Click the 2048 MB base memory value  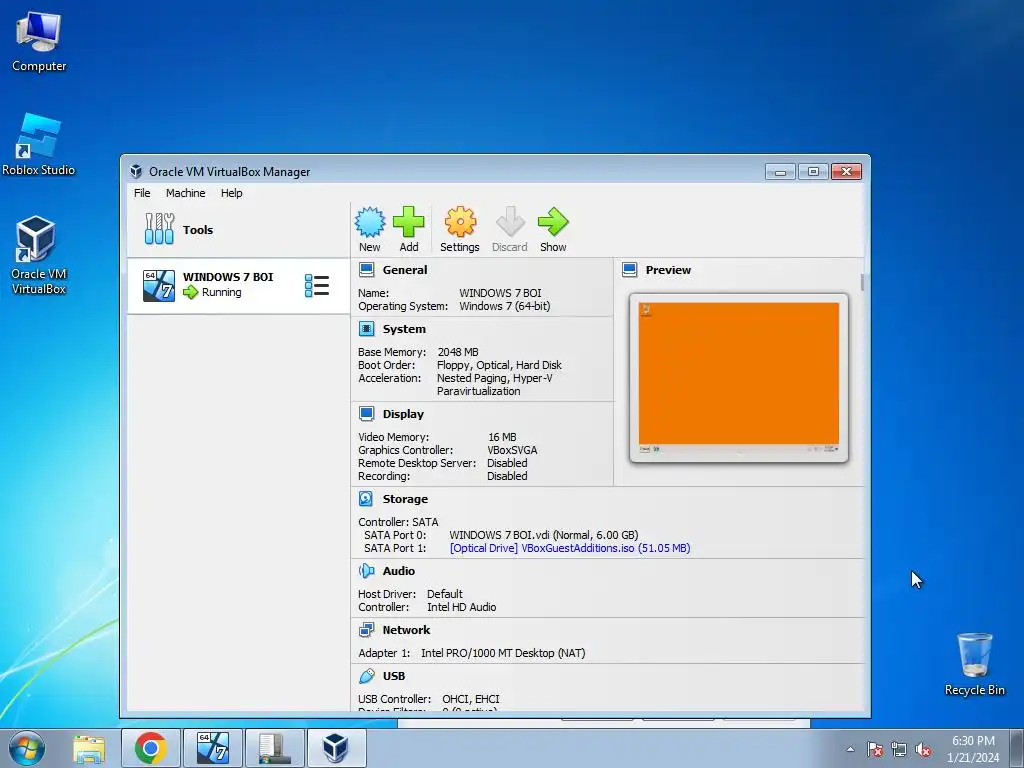click(x=458, y=352)
